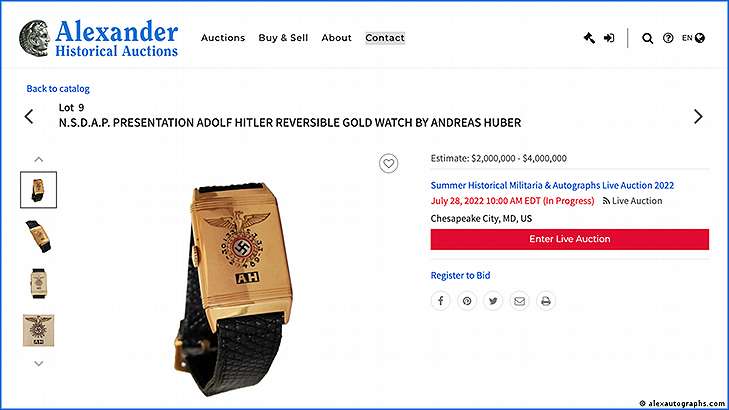
Task: Open the search magnifier icon
Action: point(647,38)
